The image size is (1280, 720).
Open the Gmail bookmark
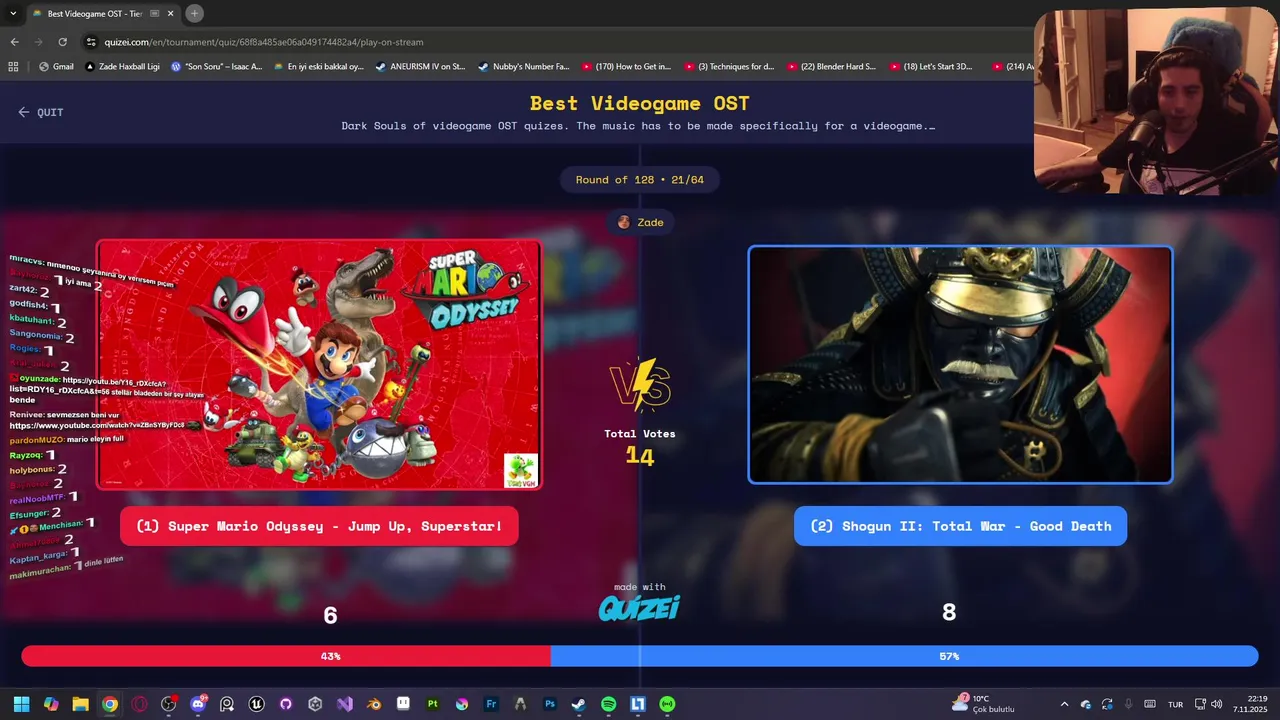tap(56, 67)
